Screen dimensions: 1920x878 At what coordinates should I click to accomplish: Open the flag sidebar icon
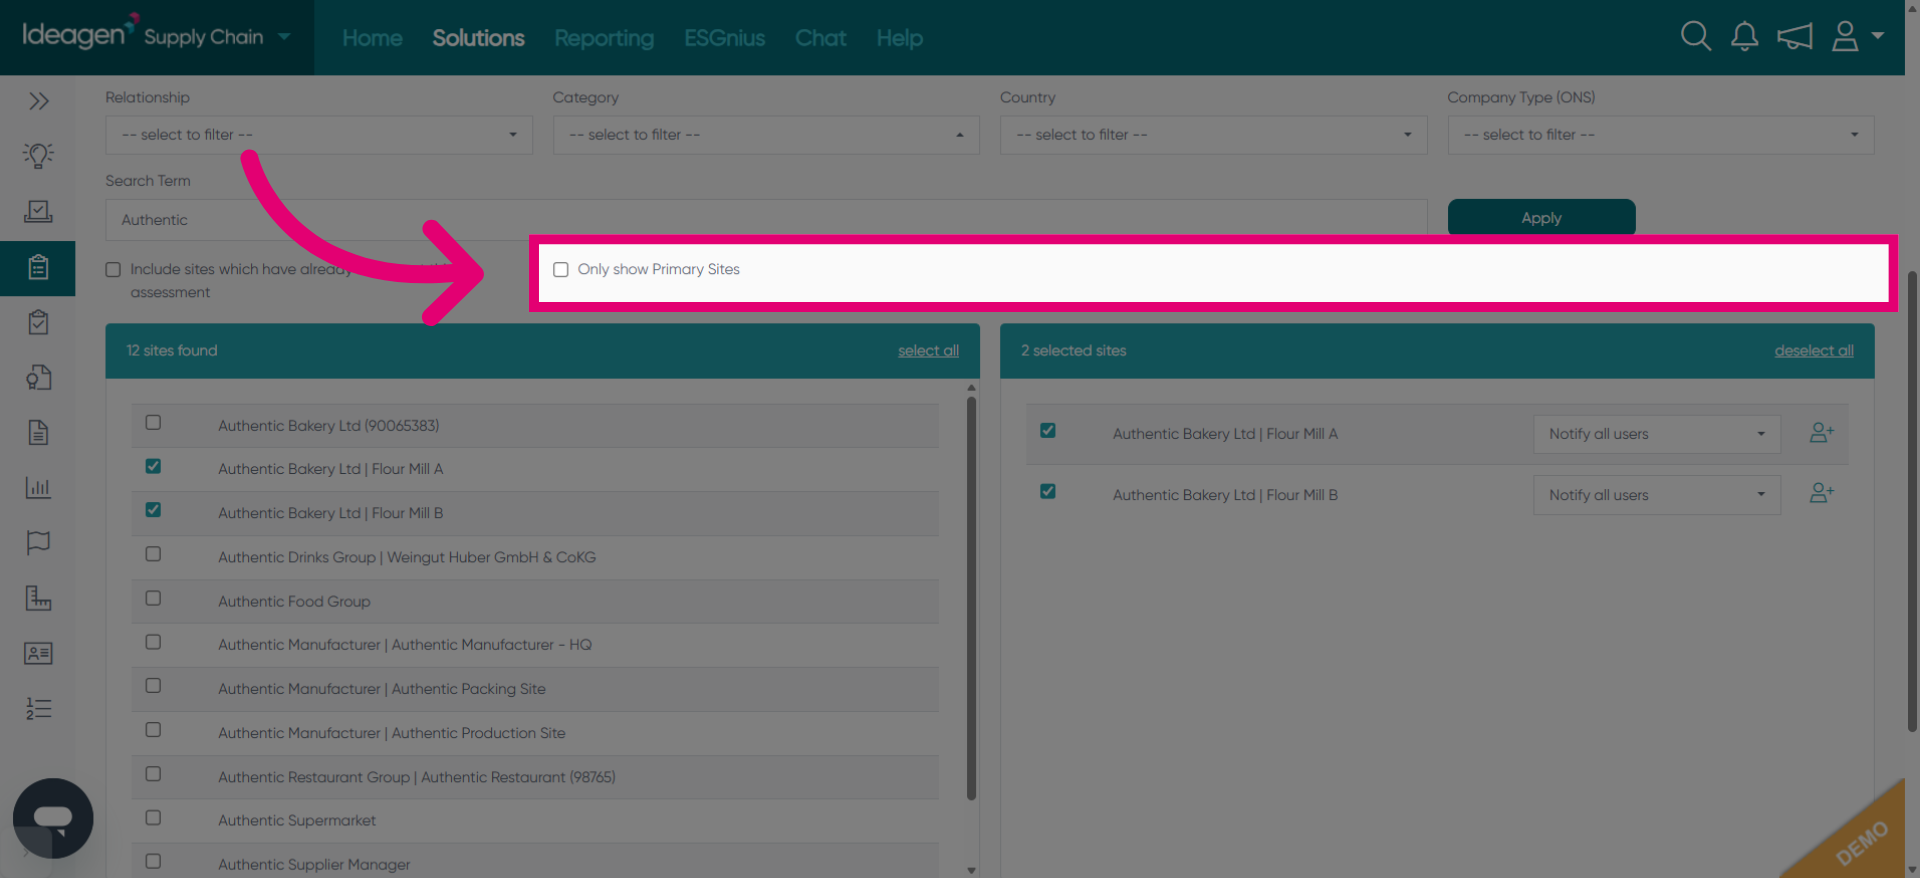click(x=38, y=543)
